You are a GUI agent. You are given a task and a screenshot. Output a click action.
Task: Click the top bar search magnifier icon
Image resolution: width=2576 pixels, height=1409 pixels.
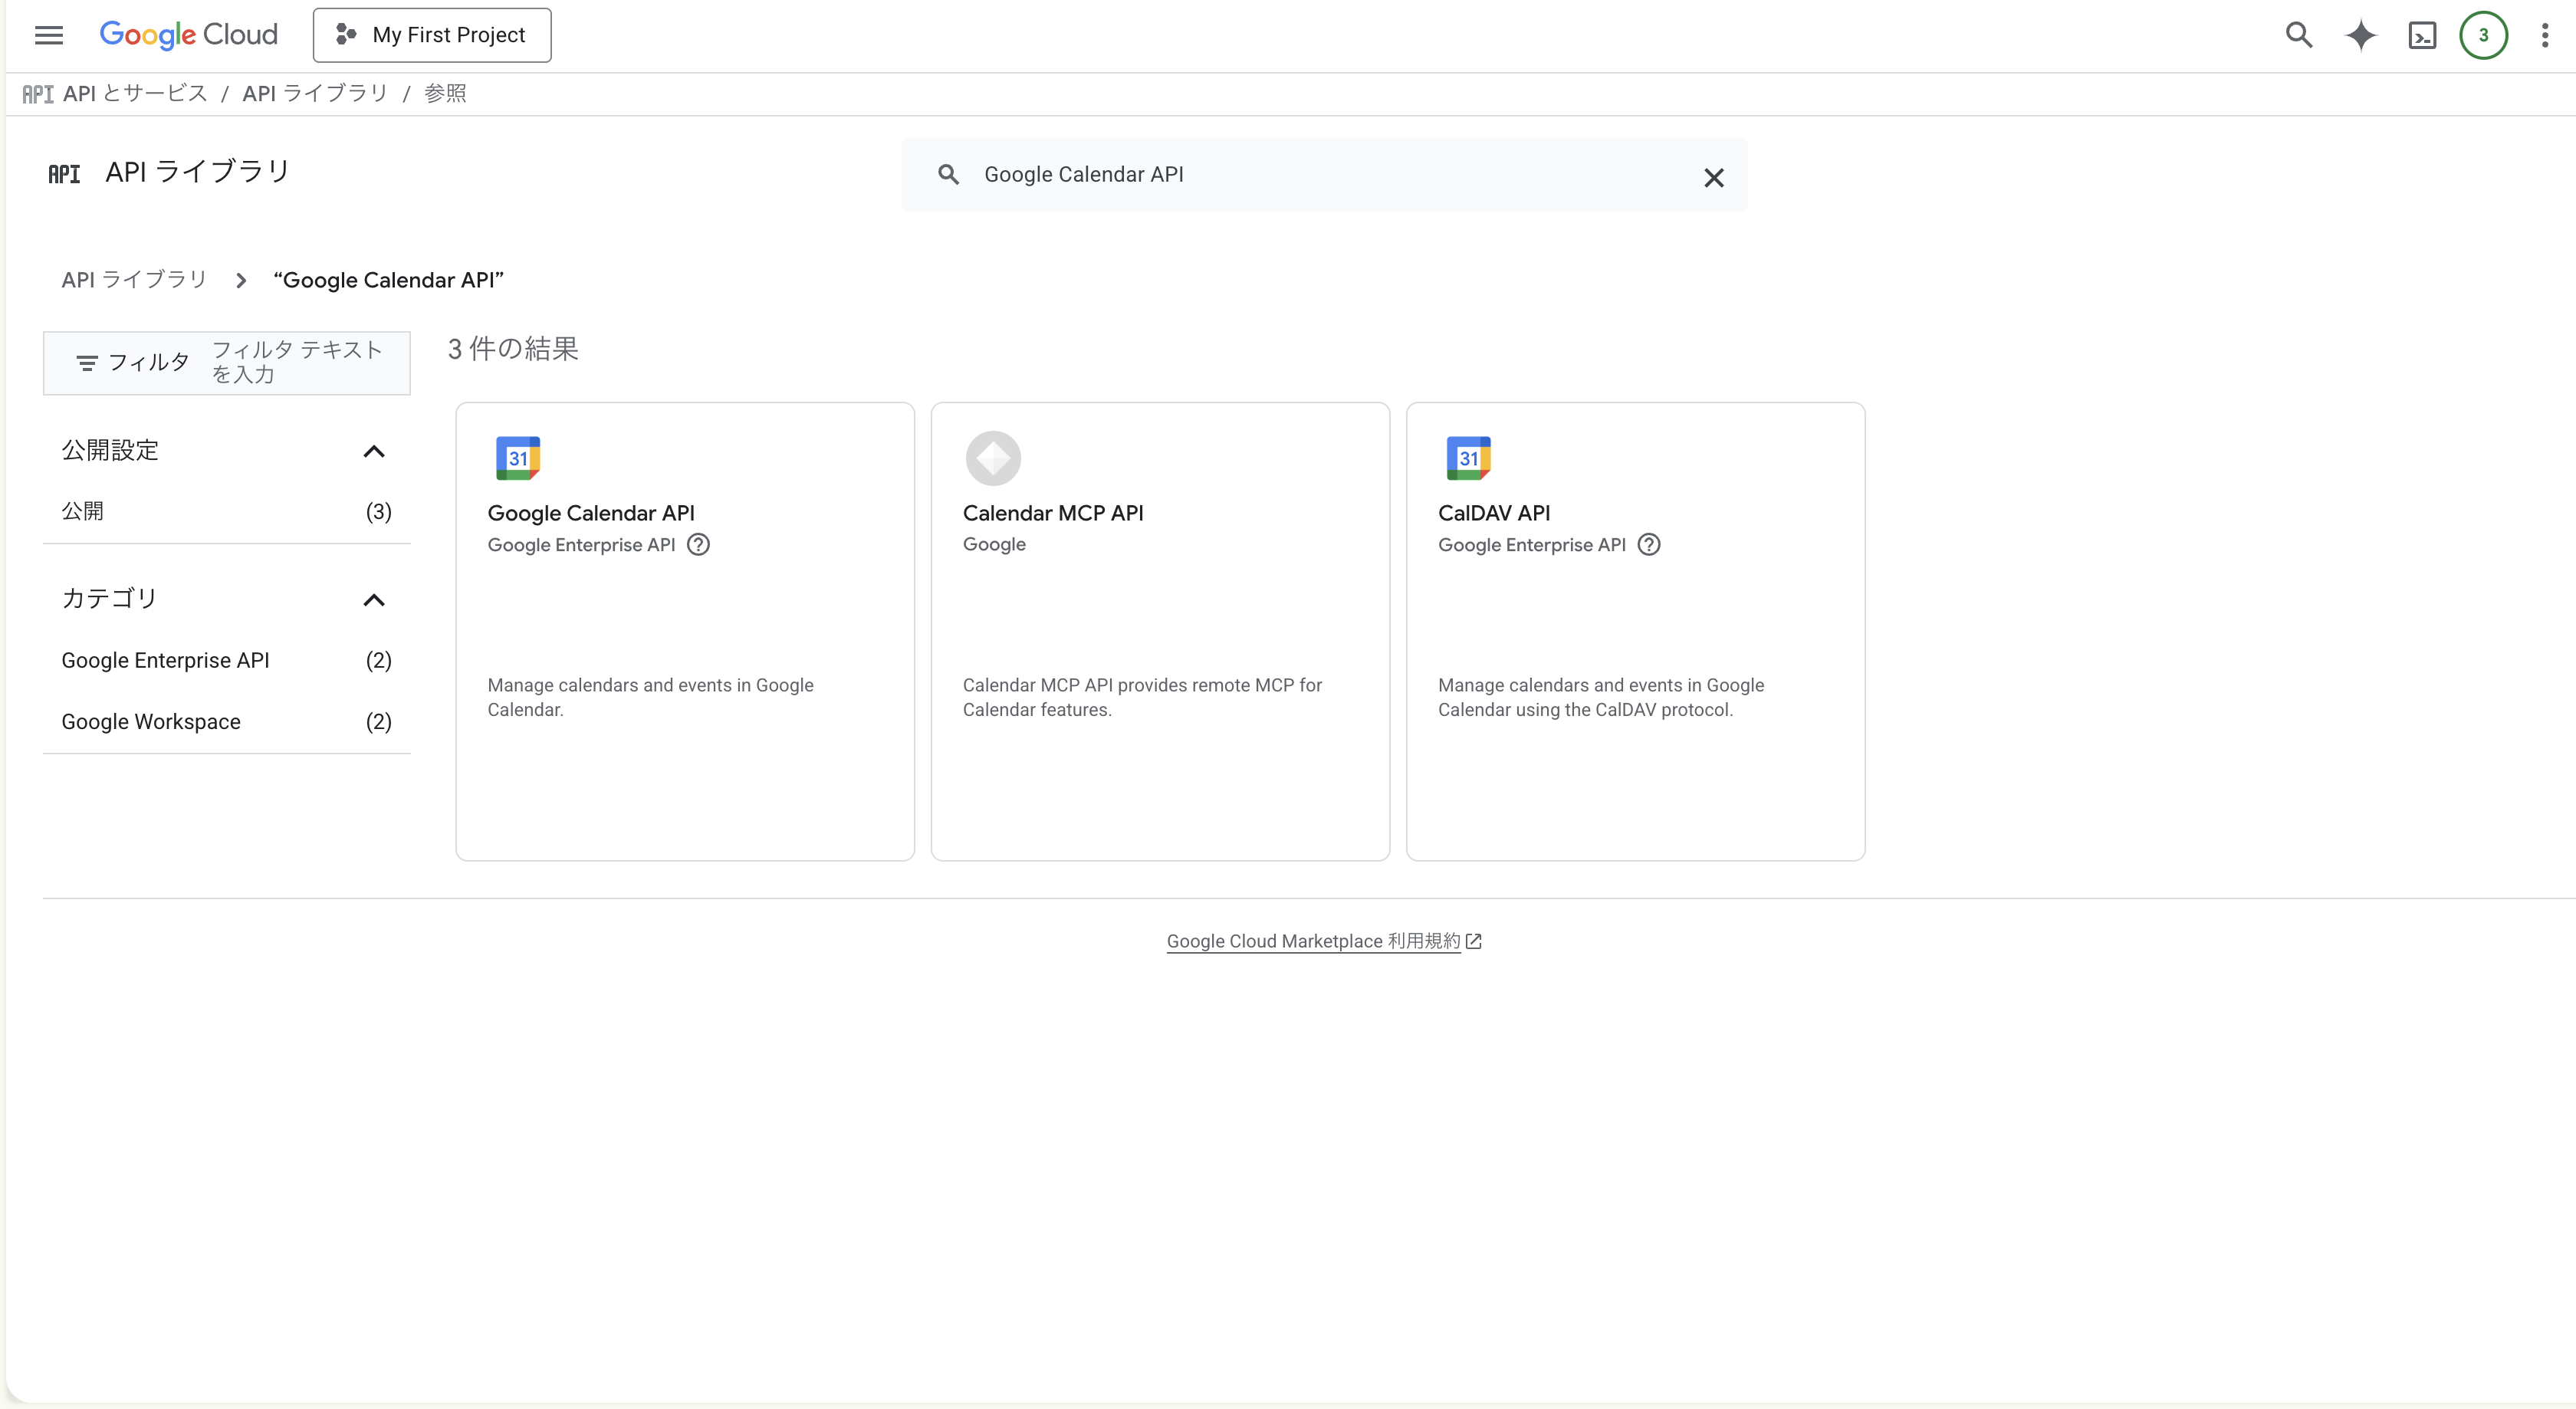2299,35
